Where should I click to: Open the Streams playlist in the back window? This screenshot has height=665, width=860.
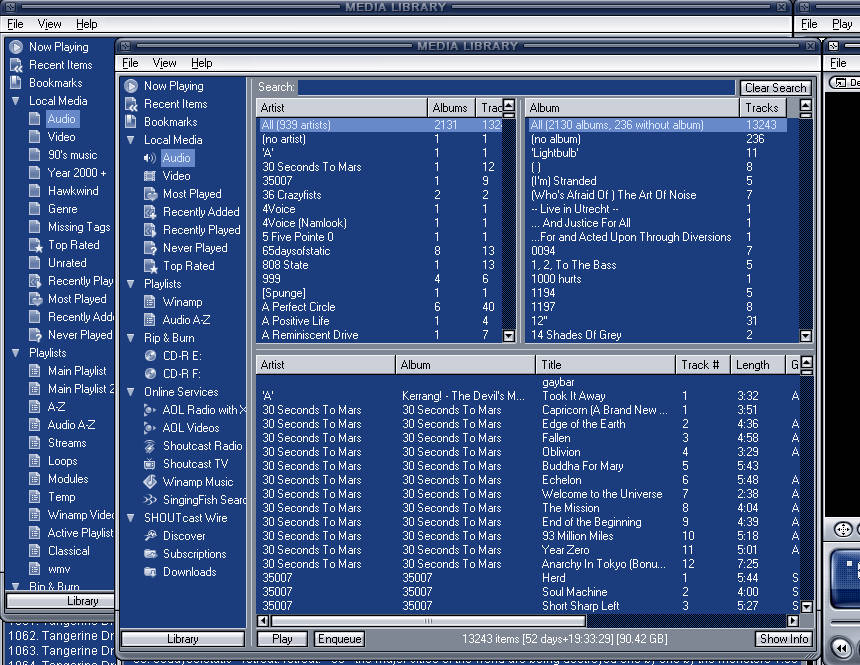(67, 443)
